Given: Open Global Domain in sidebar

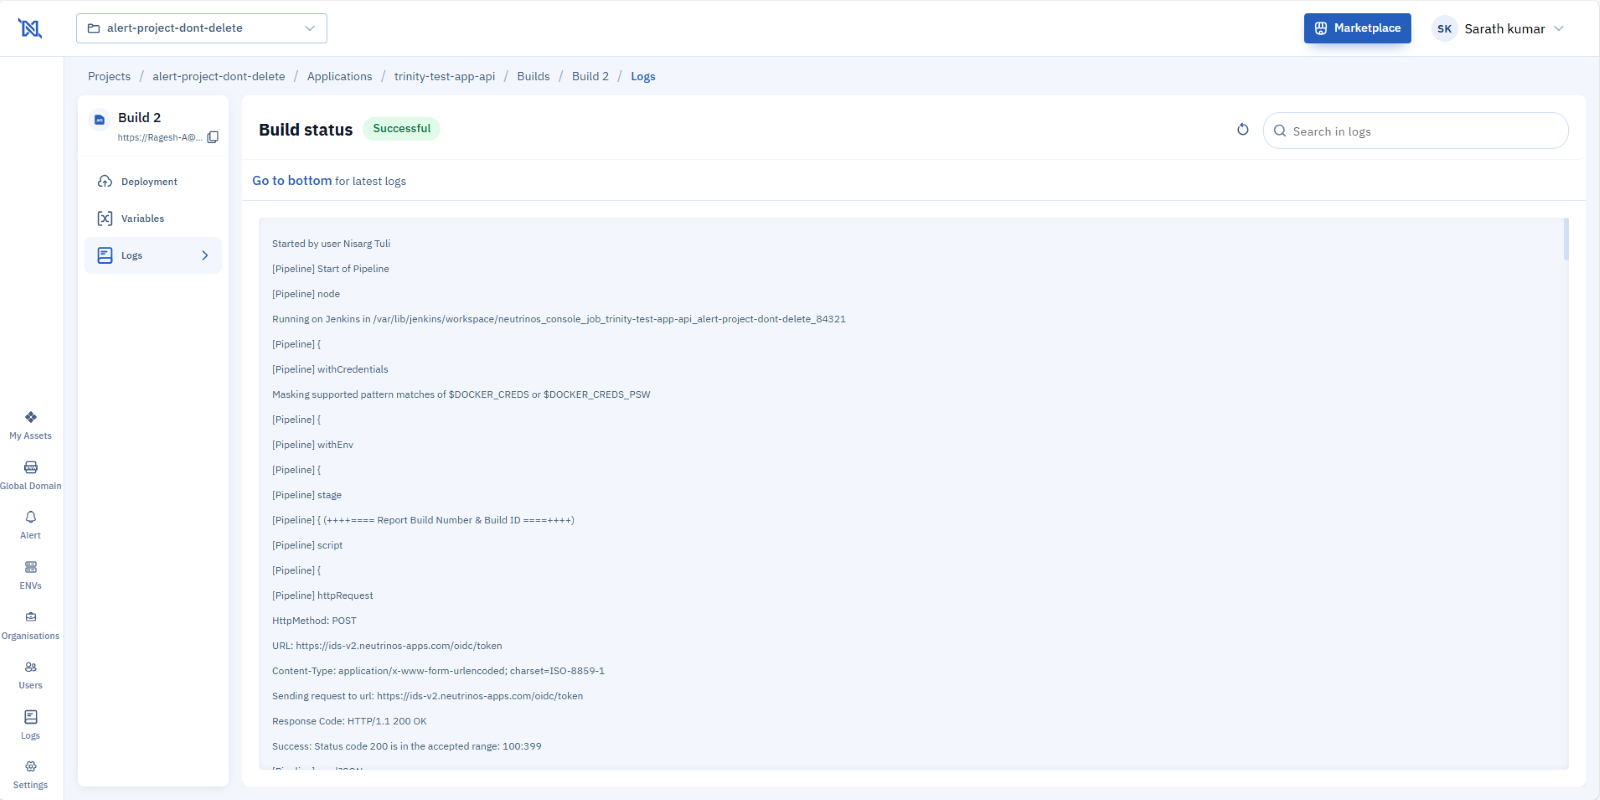Looking at the screenshot, I should (31, 475).
